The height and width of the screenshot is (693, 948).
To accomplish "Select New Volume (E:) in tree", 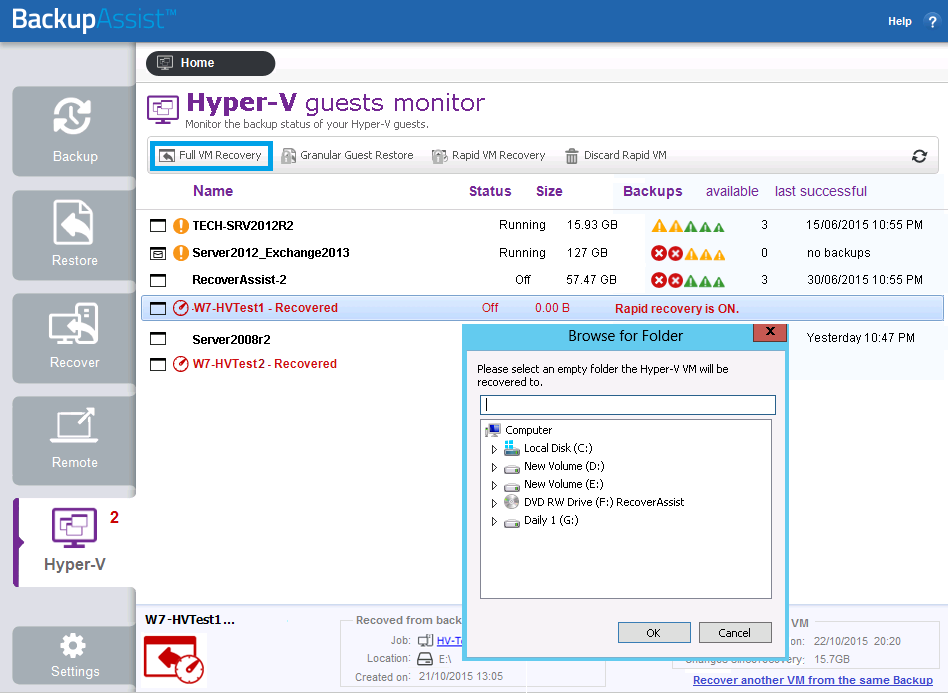I will pos(563,484).
